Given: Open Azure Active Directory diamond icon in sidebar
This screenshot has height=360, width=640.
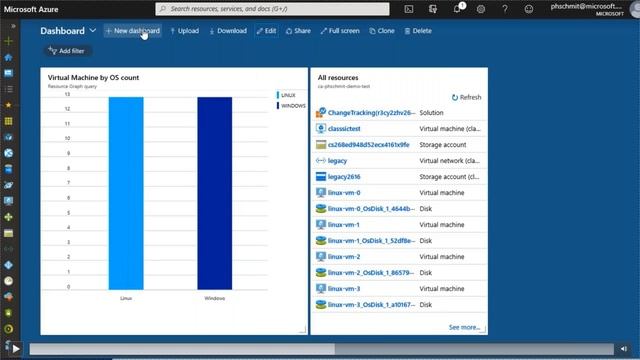Looking at the screenshot, I should tap(8, 265).
